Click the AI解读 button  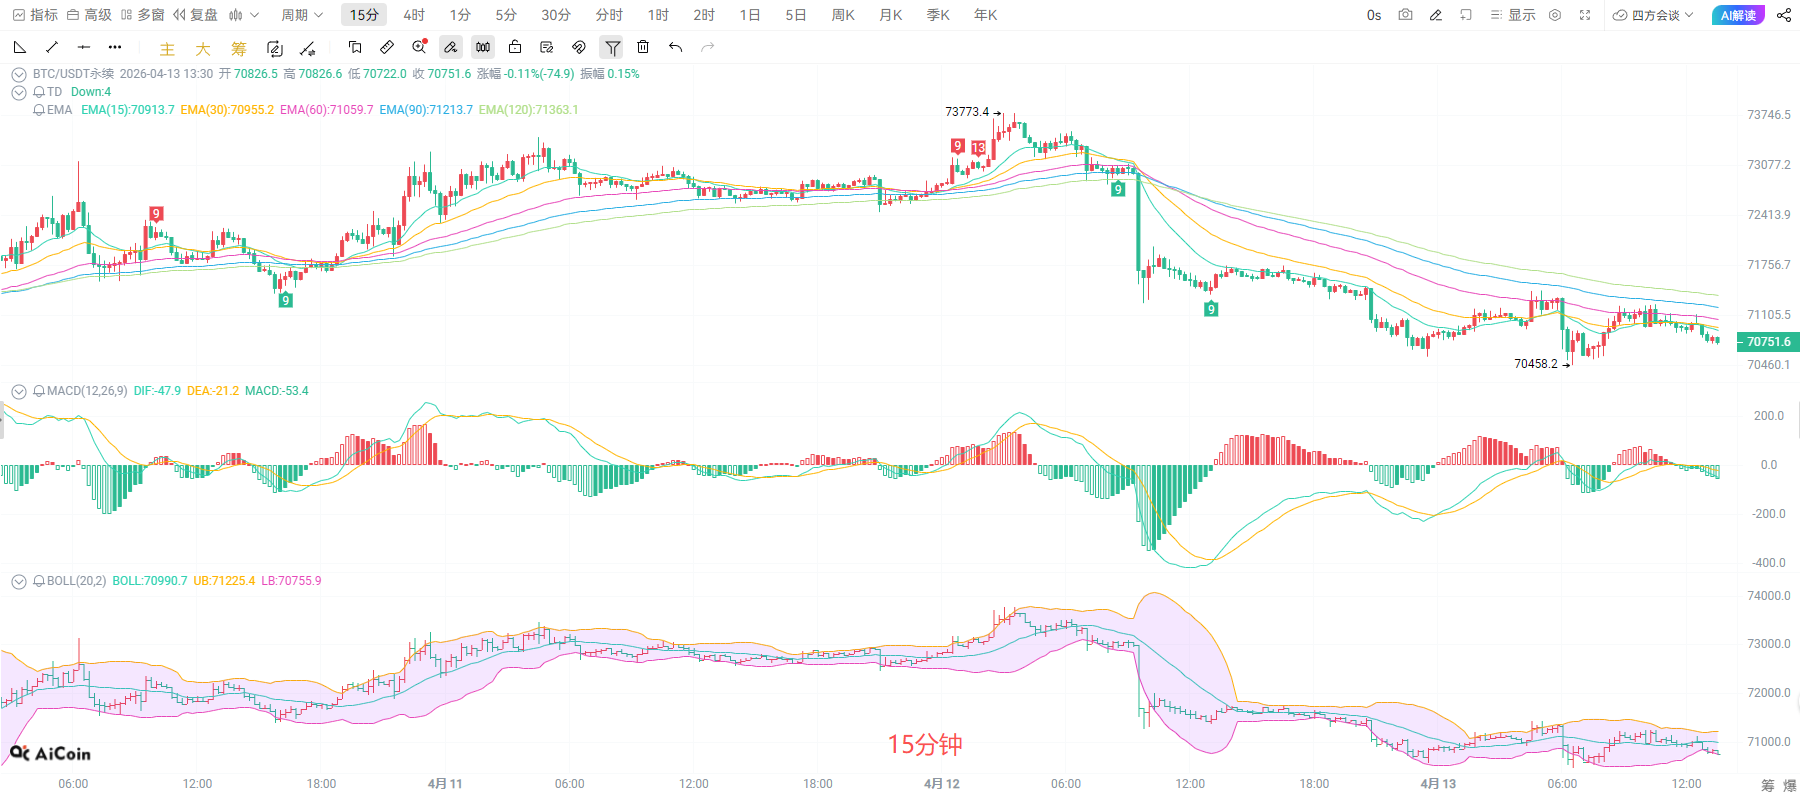click(x=1738, y=15)
